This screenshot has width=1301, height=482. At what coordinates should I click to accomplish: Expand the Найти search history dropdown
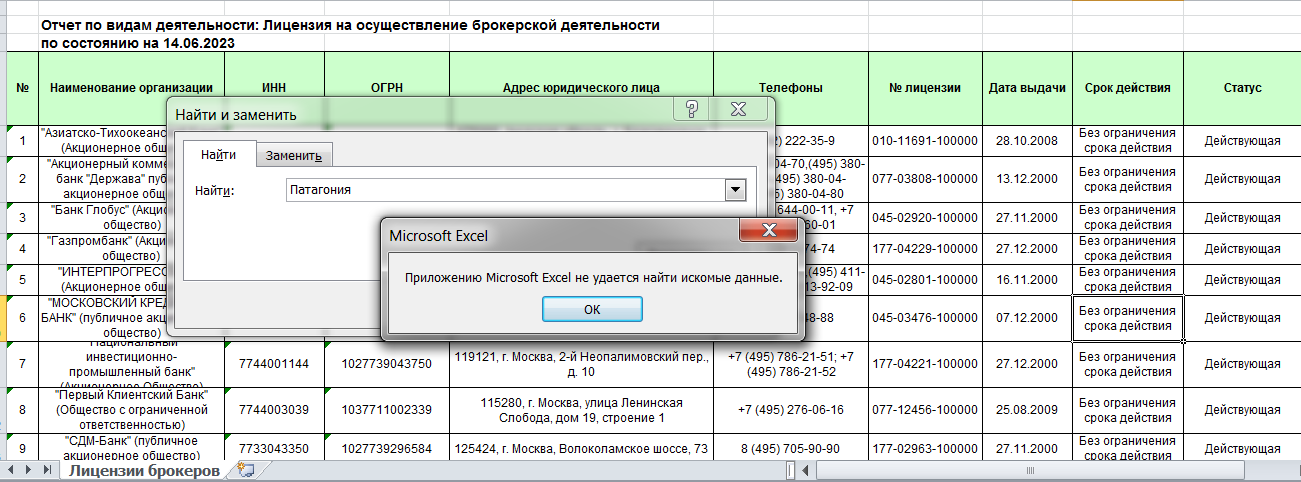point(735,189)
